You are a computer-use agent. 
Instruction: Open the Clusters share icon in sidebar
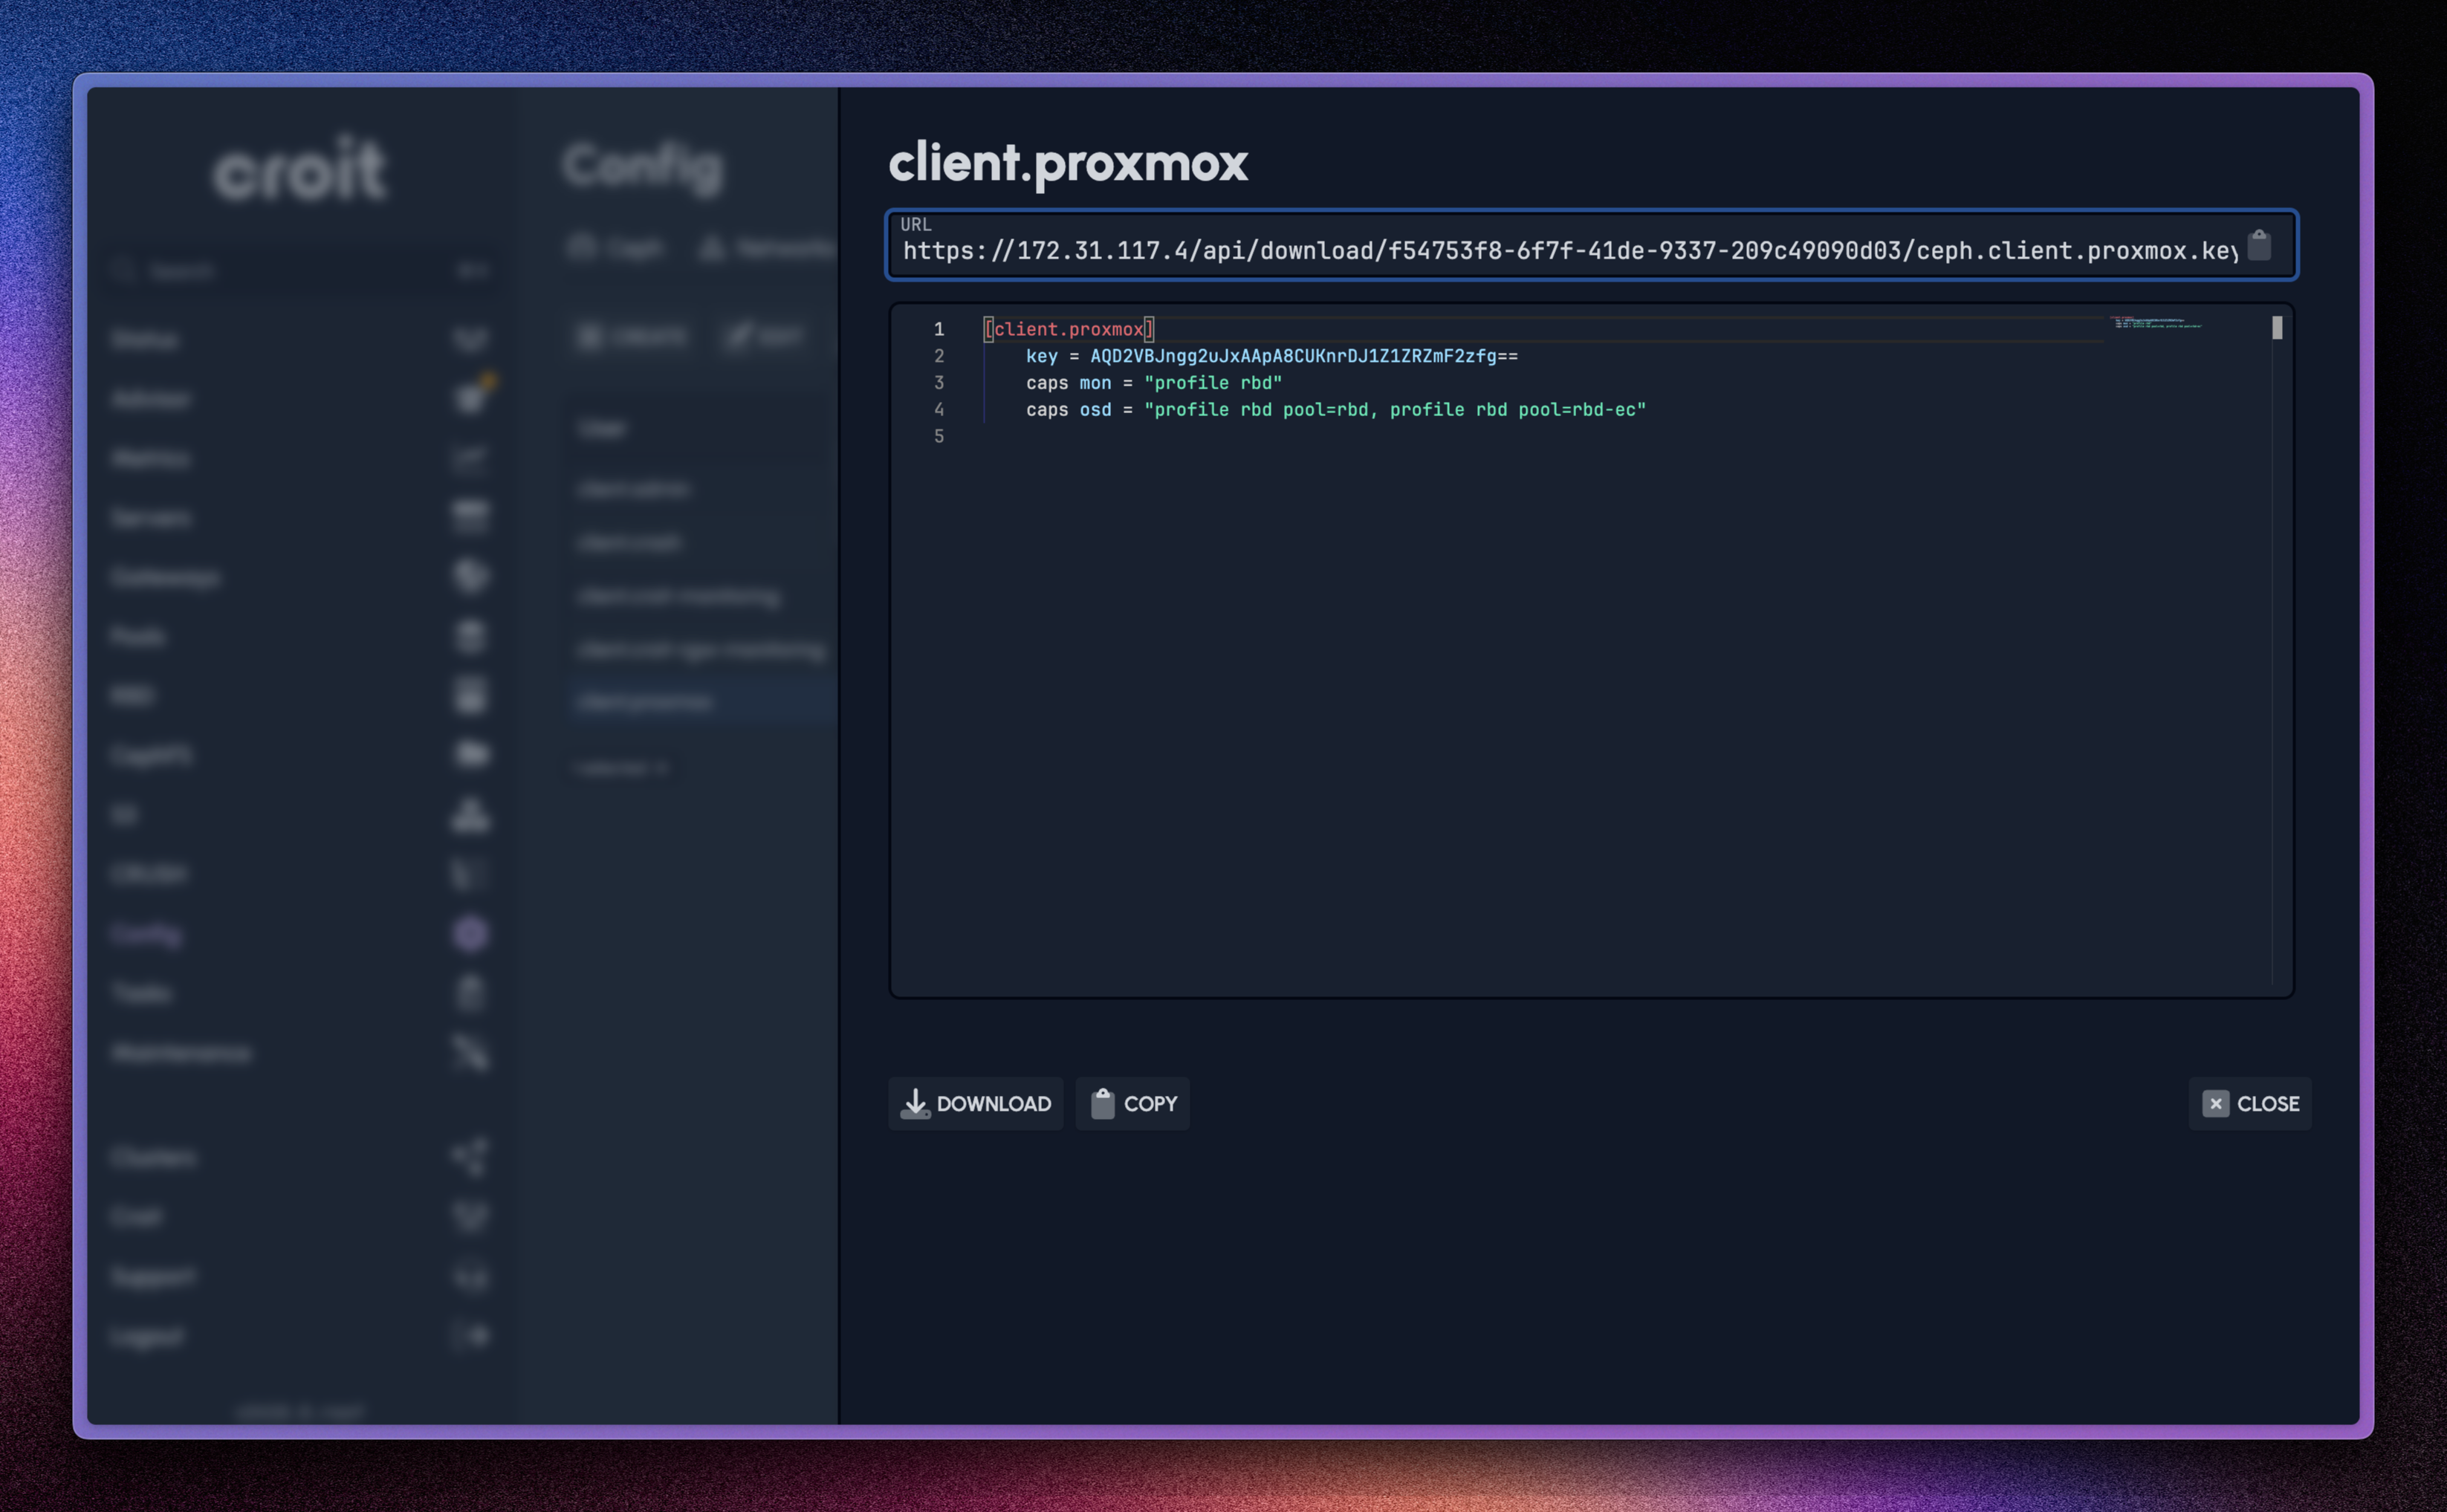click(x=470, y=1157)
